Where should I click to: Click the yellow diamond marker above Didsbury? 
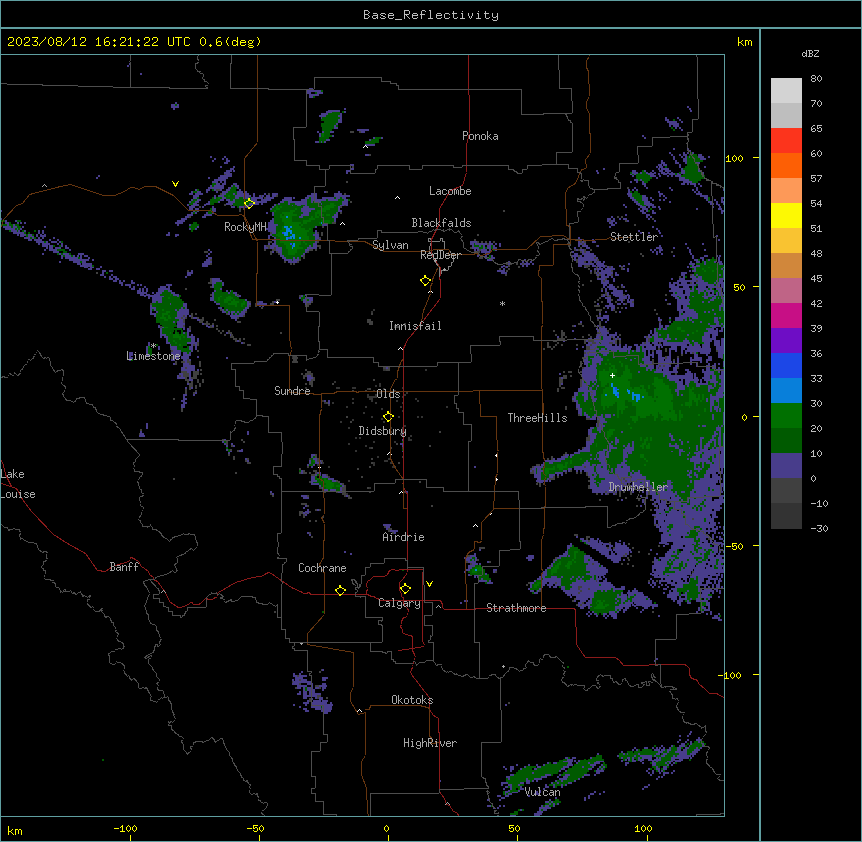click(x=388, y=417)
